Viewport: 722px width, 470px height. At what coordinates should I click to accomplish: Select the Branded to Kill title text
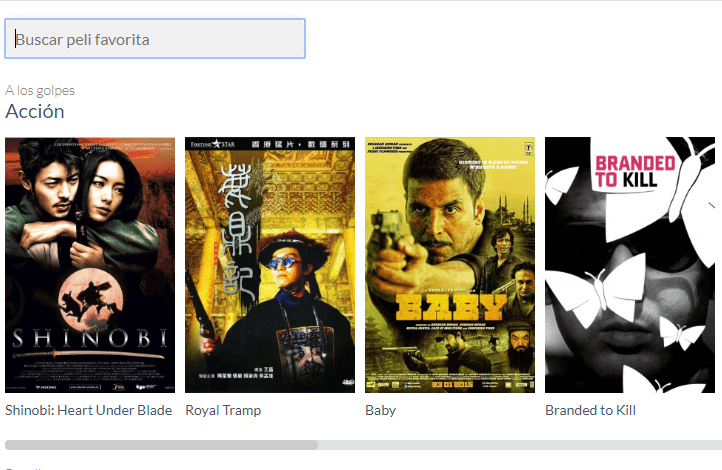point(590,410)
